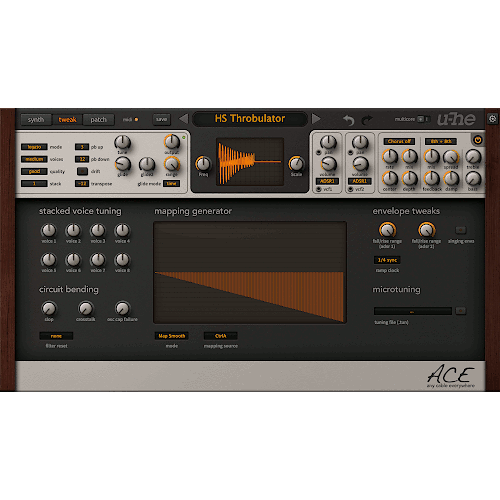Viewport: 500px width, 500px height.
Task: Click the voice 8 tuning knob
Action: 122,260
